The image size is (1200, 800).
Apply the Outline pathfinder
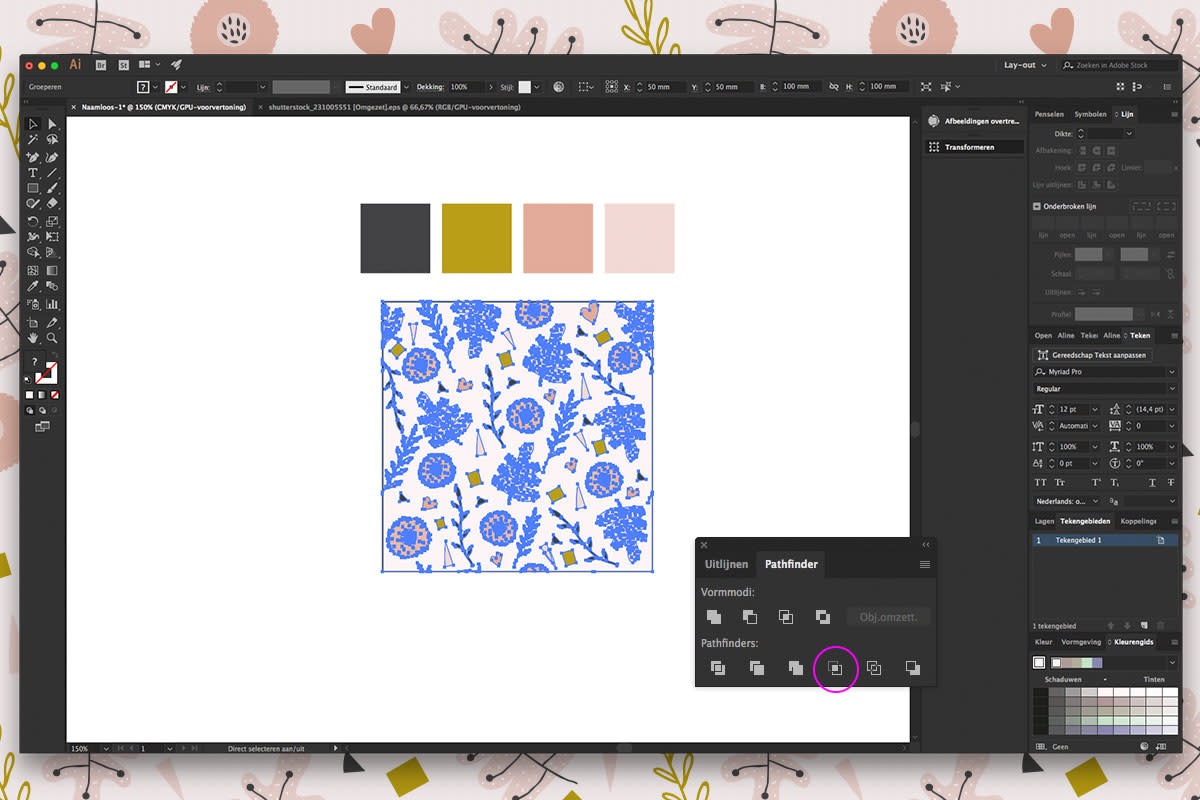[x=873, y=668]
